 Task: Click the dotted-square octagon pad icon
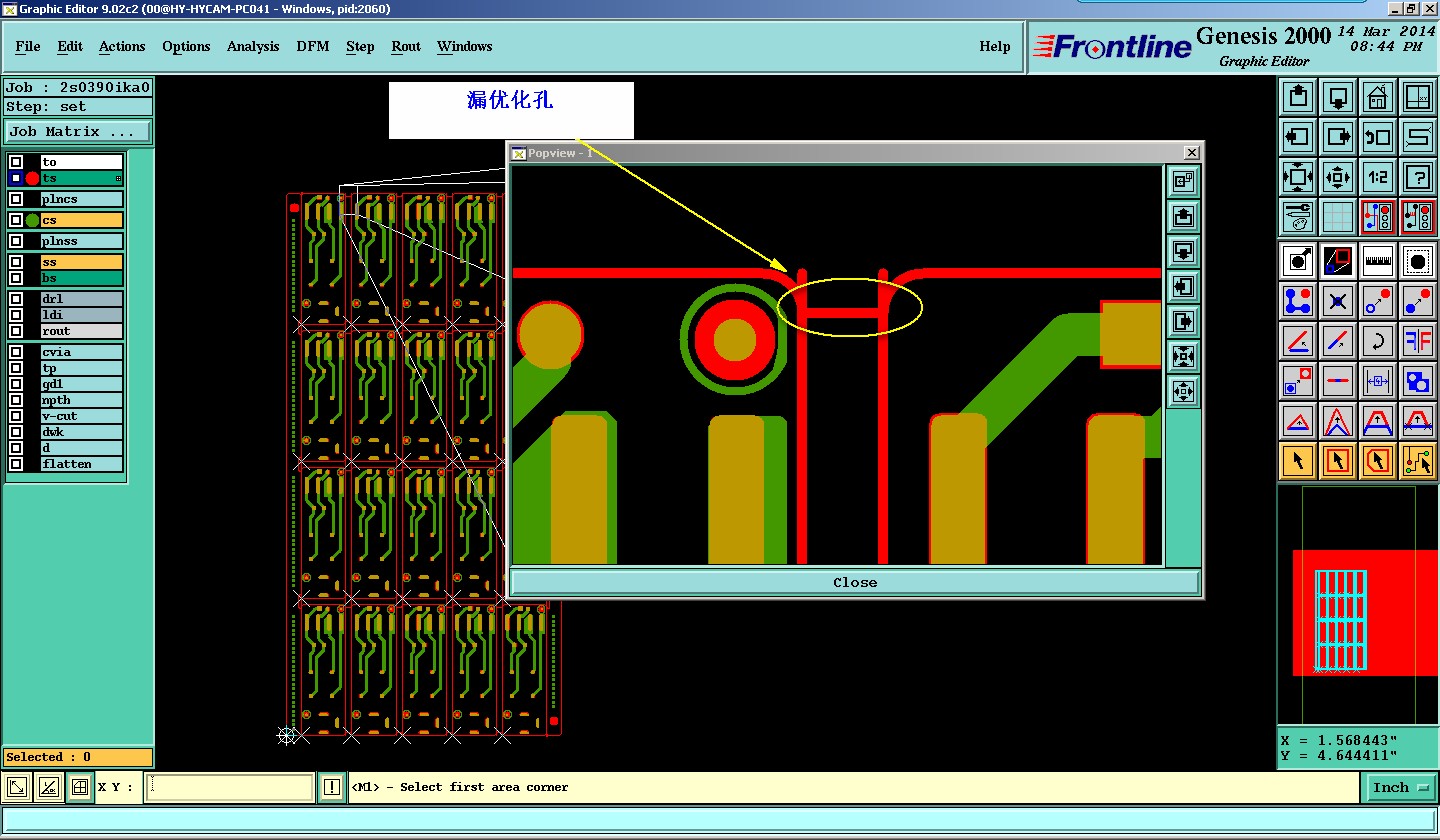coord(1417,261)
